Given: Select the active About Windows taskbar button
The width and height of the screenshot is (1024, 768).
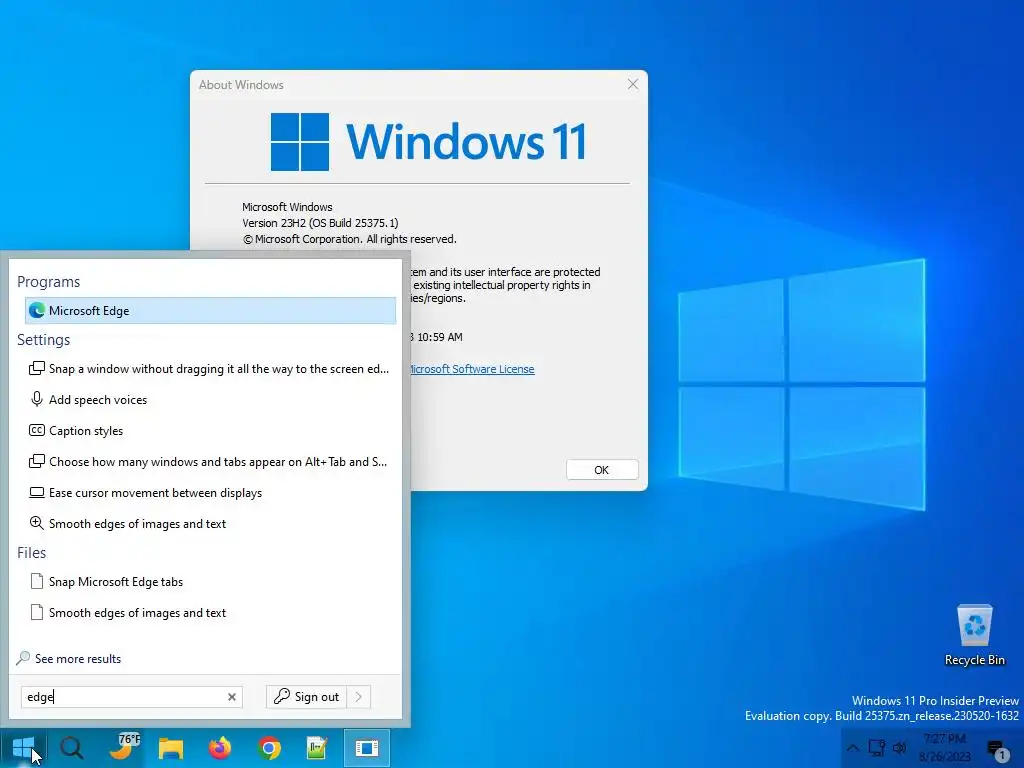Looking at the screenshot, I should 367,748.
